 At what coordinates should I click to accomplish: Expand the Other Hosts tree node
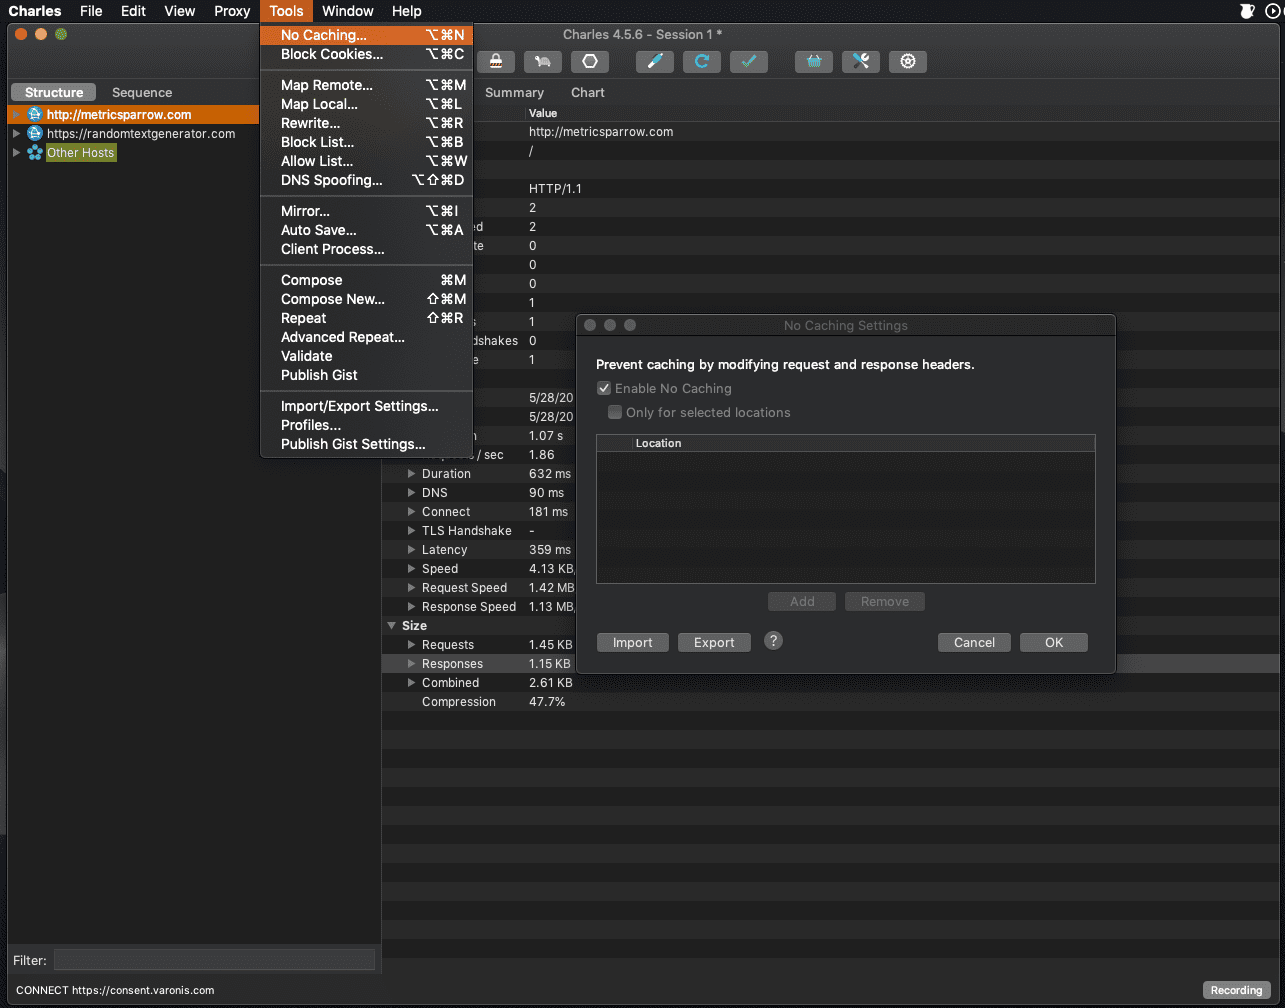[x=16, y=153]
